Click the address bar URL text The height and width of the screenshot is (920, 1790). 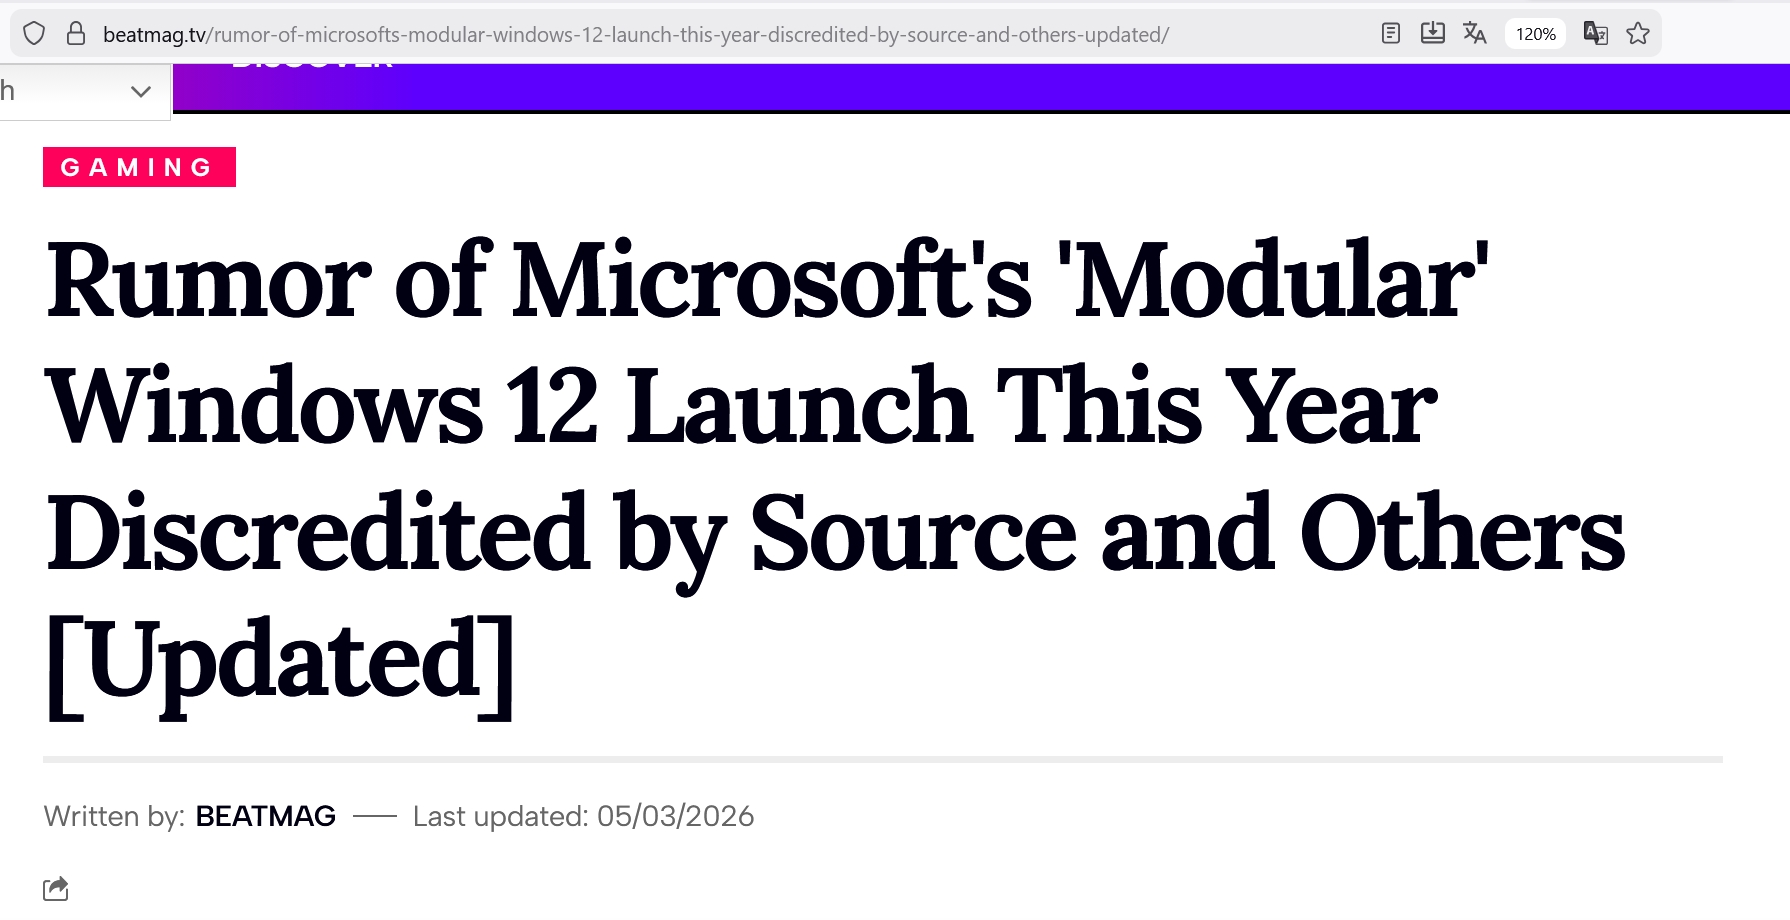pos(636,35)
